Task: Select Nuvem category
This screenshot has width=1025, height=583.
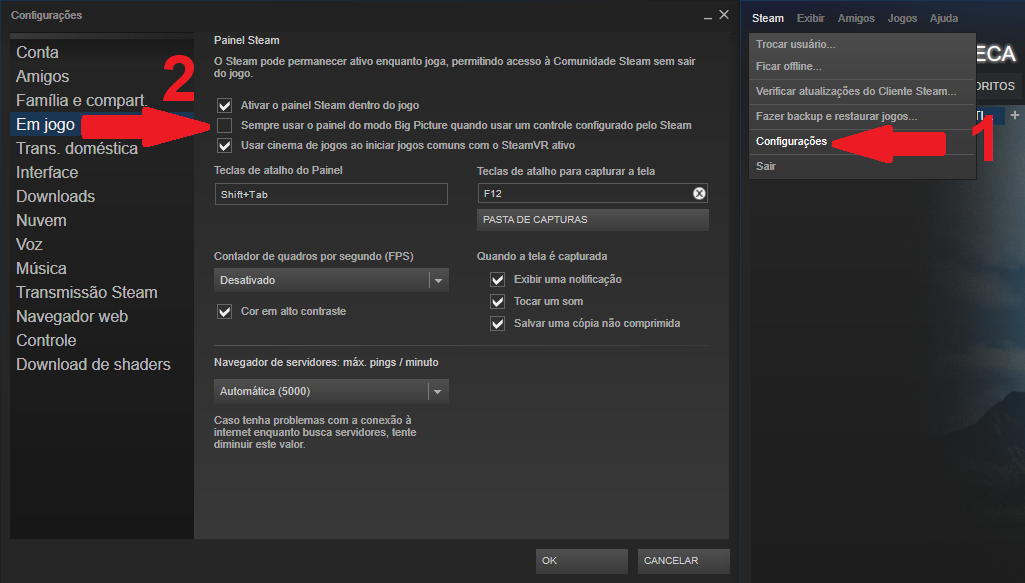Action: pos(102,220)
